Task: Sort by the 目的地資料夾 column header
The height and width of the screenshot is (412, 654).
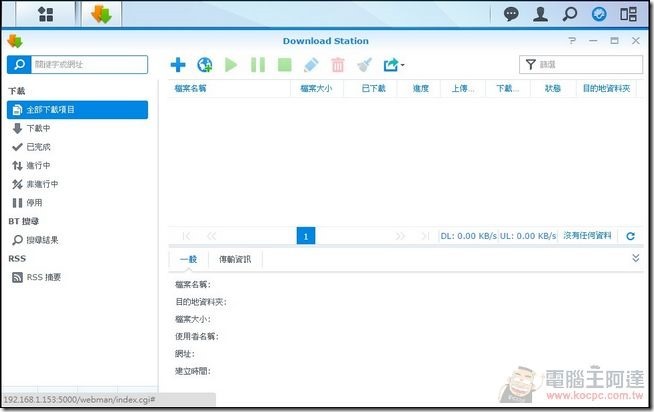Action: click(x=606, y=88)
